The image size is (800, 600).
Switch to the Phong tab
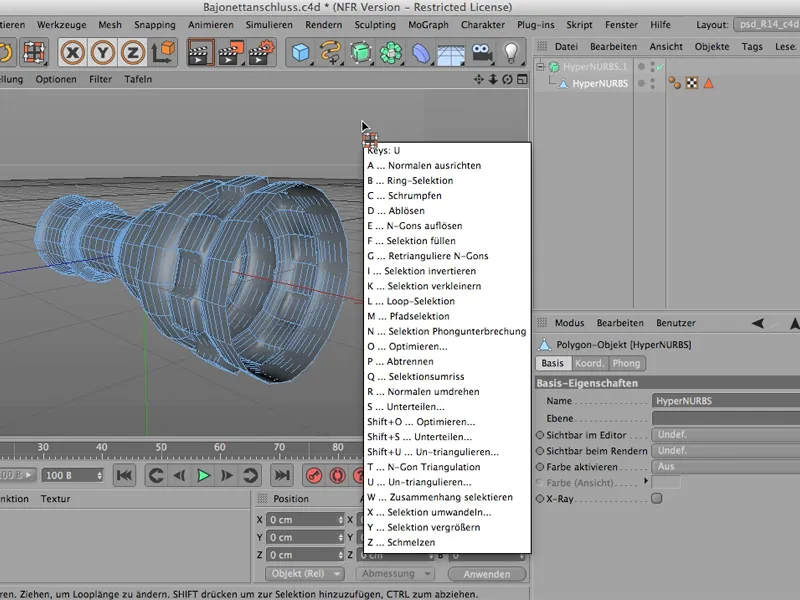(626, 363)
